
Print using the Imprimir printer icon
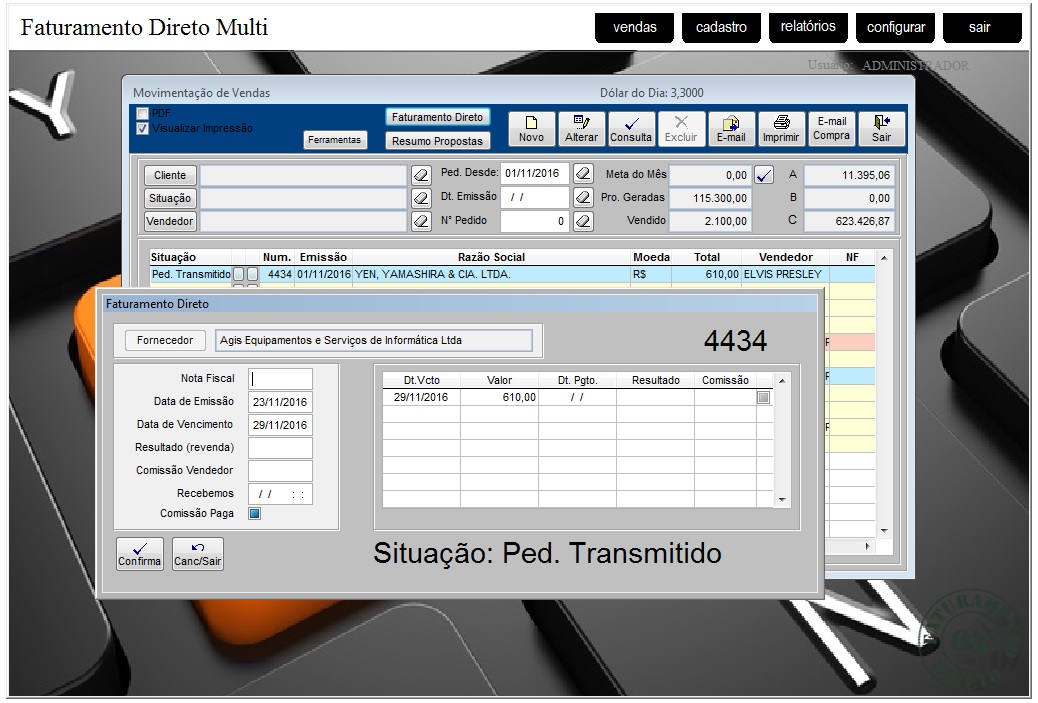coord(781,129)
